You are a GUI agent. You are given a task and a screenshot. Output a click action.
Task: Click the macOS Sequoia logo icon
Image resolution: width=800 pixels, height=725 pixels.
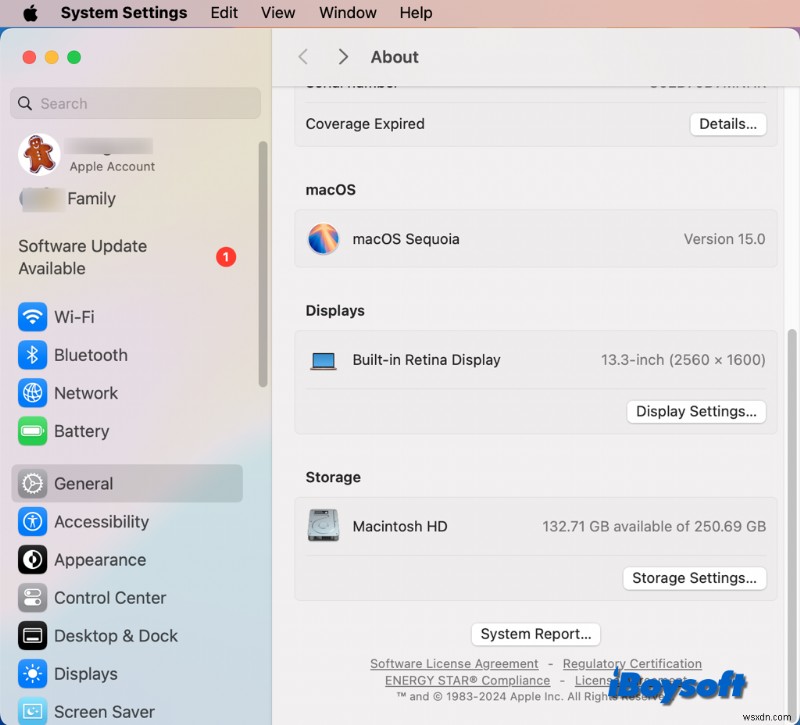point(323,239)
